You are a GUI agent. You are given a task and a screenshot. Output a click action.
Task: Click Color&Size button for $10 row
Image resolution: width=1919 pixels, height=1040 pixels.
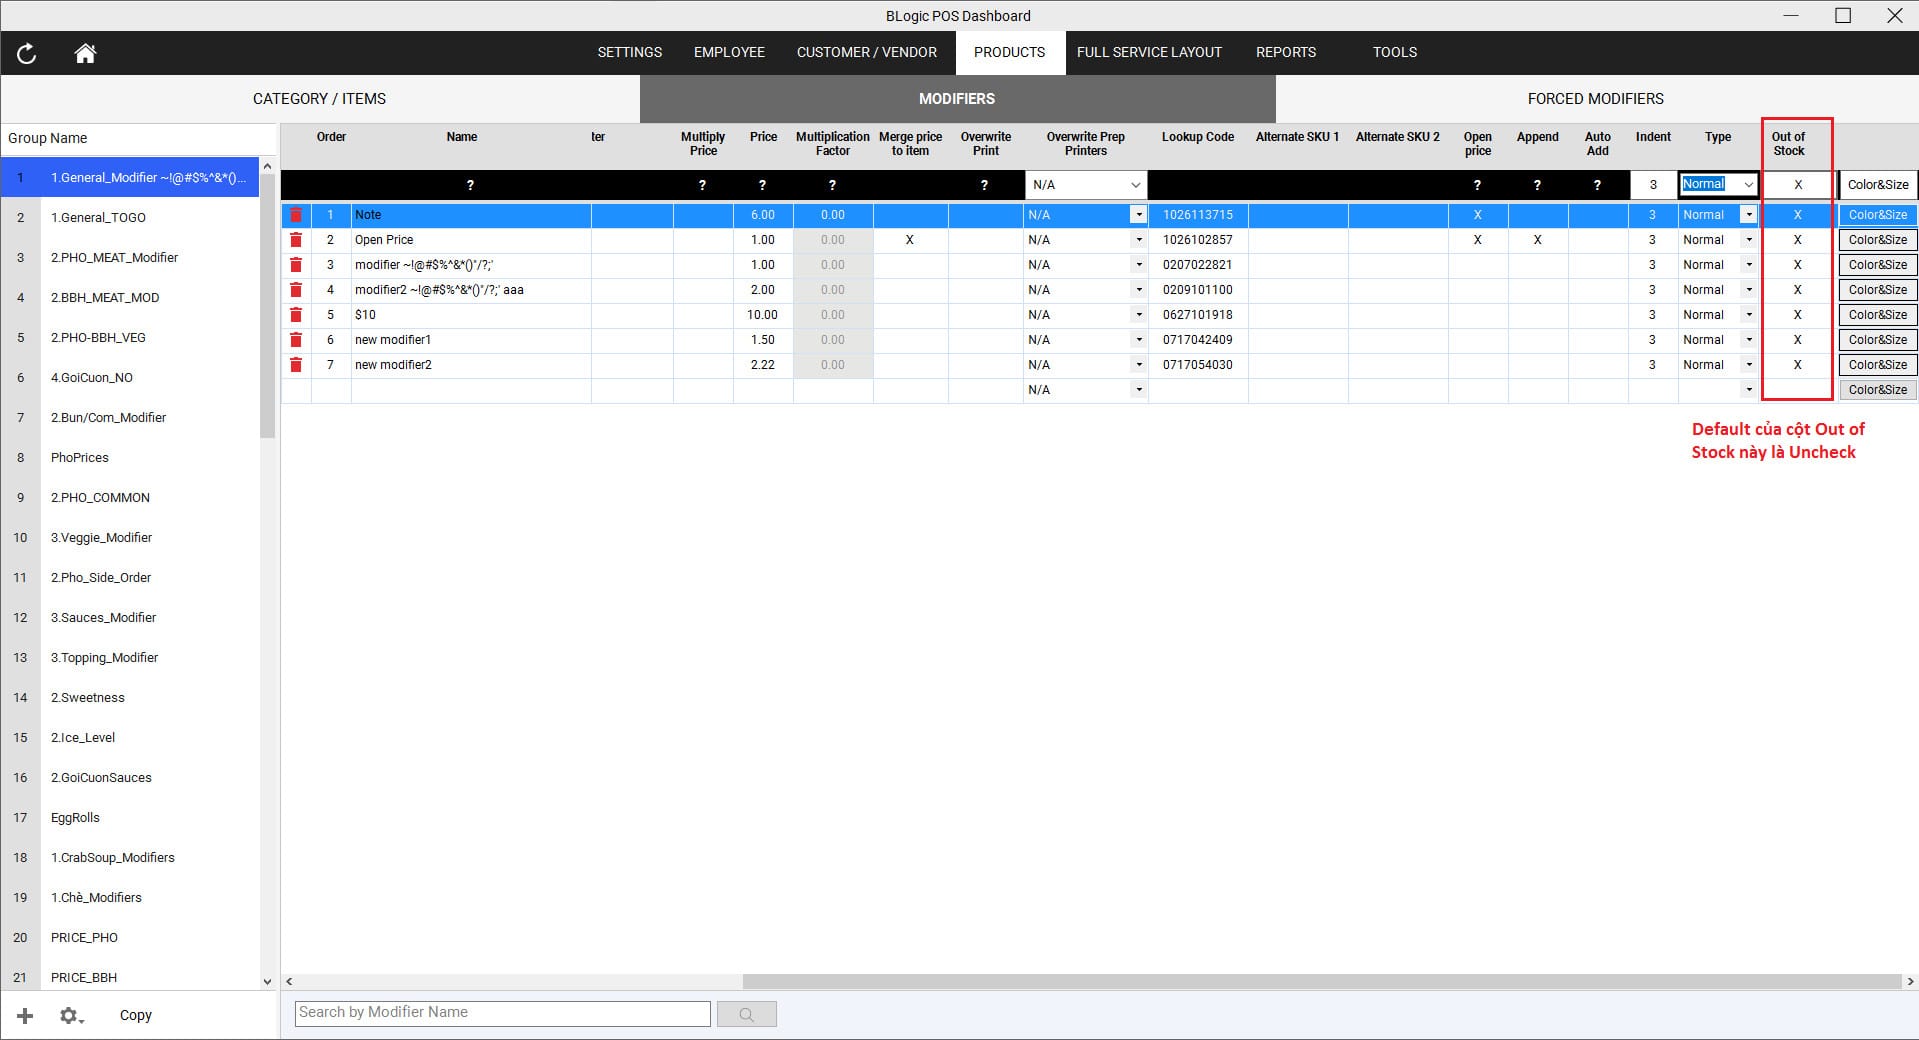point(1877,315)
